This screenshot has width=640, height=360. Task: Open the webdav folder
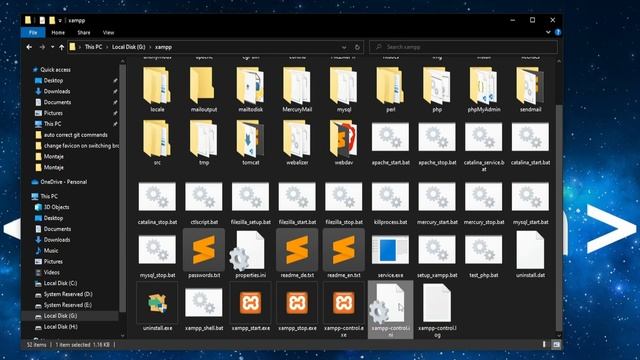(x=343, y=143)
